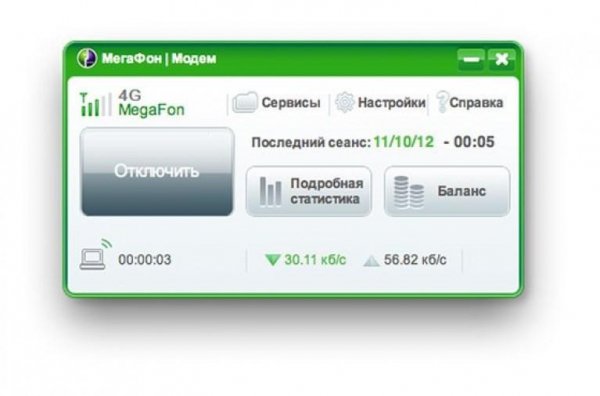Click the laptop connection icon
Image resolution: width=600 pixels, height=396 pixels.
(x=96, y=255)
